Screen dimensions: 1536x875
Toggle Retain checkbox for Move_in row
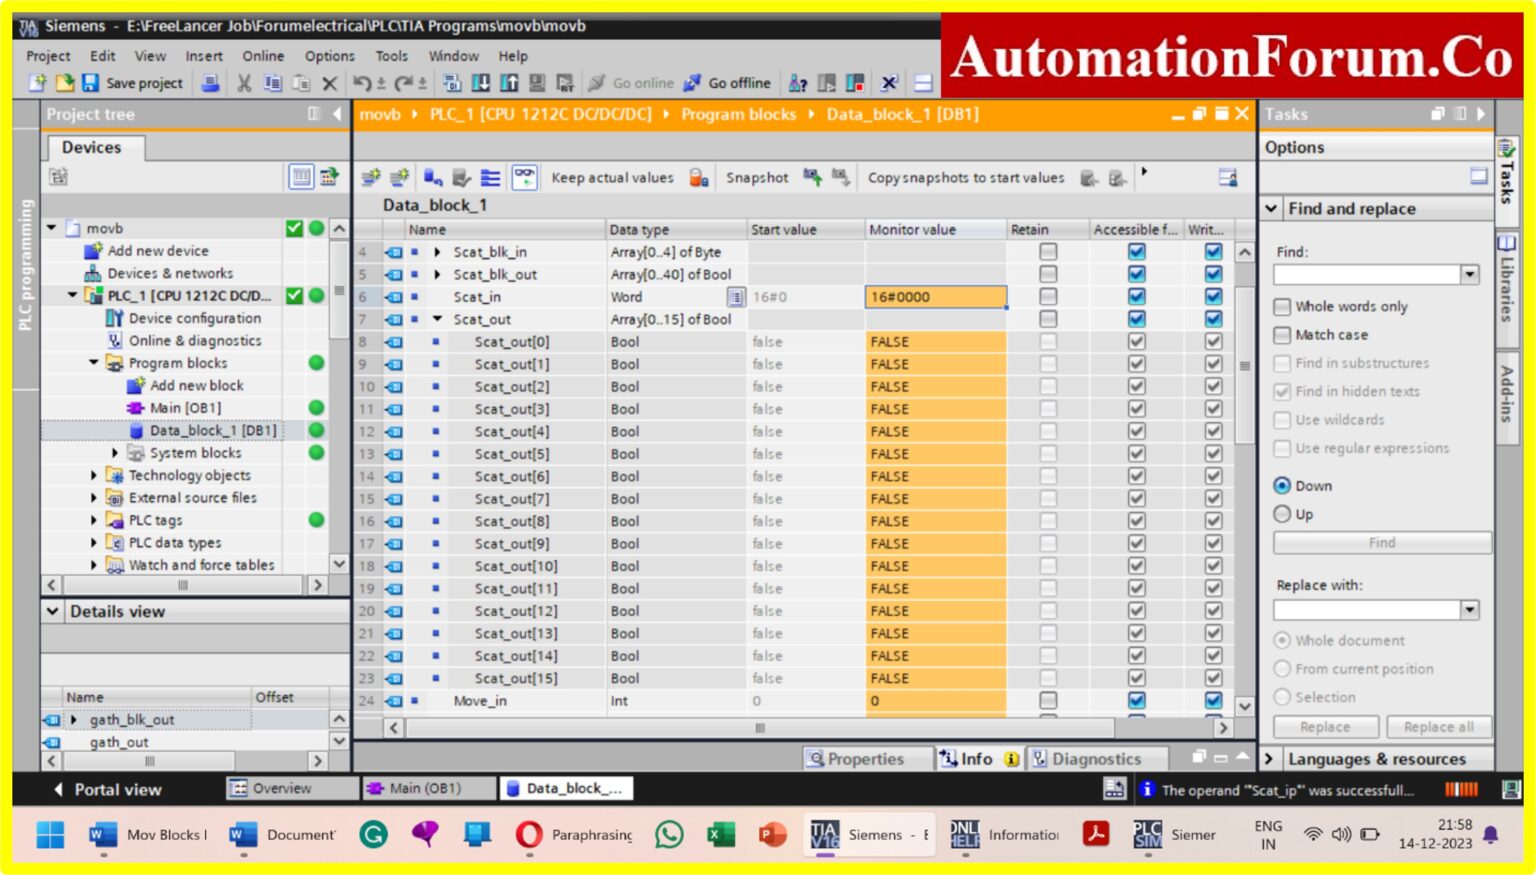[1047, 701]
